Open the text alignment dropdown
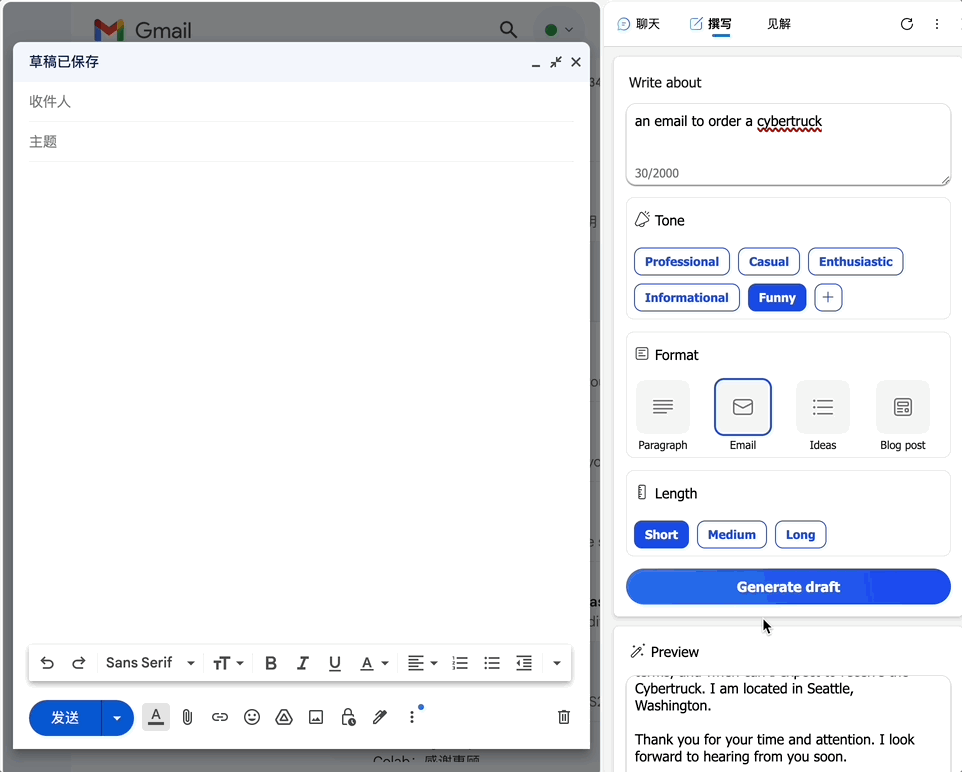 click(421, 662)
